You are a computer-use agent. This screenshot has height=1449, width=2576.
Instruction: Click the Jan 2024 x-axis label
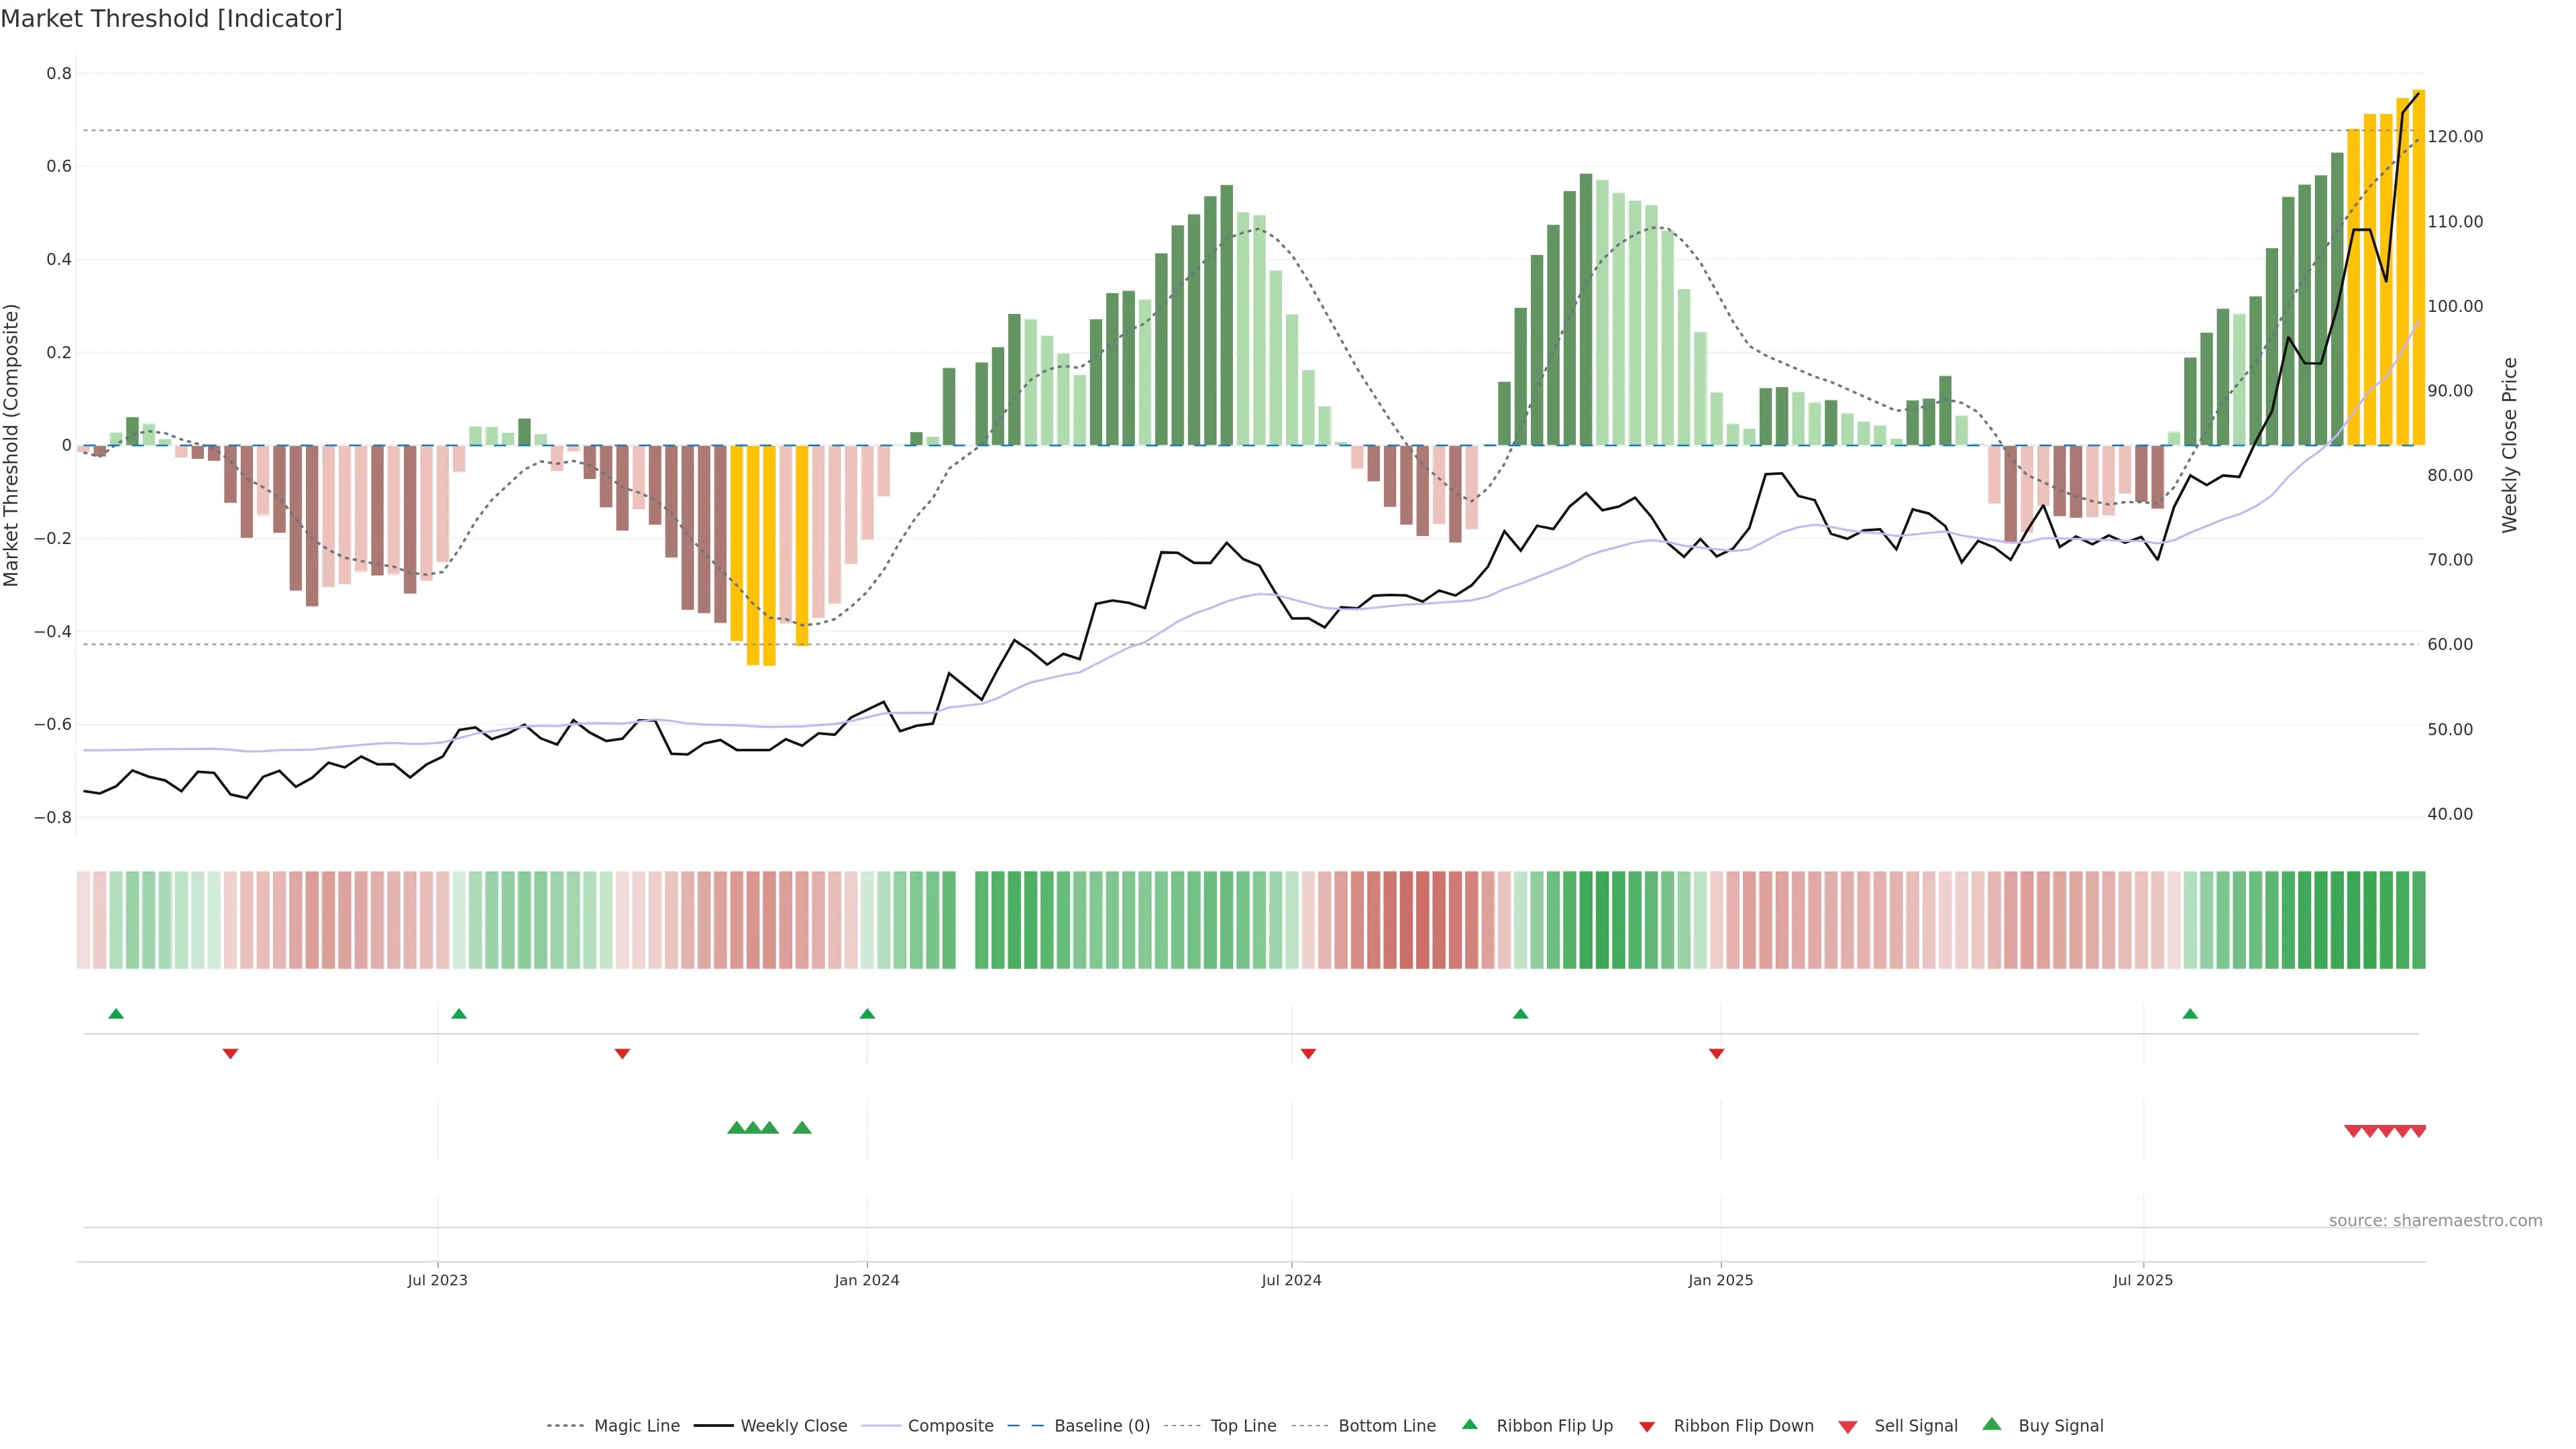coord(867,1280)
